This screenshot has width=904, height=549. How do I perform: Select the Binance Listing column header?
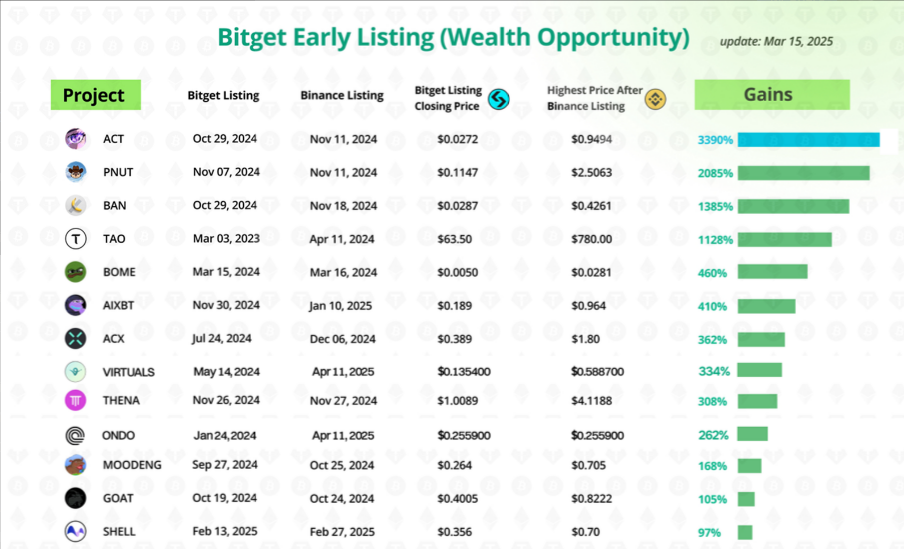click(x=341, y=96)
